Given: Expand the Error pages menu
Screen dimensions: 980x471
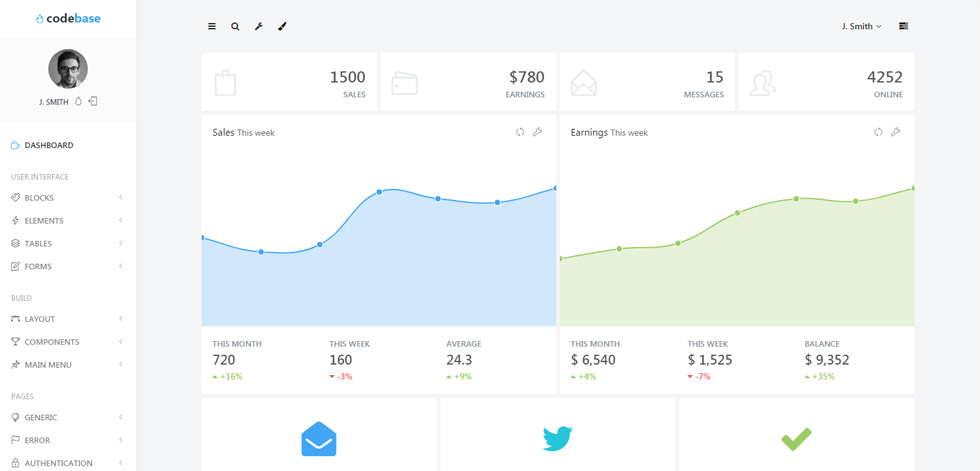Looking at the screenshot, I should (68, 440).
